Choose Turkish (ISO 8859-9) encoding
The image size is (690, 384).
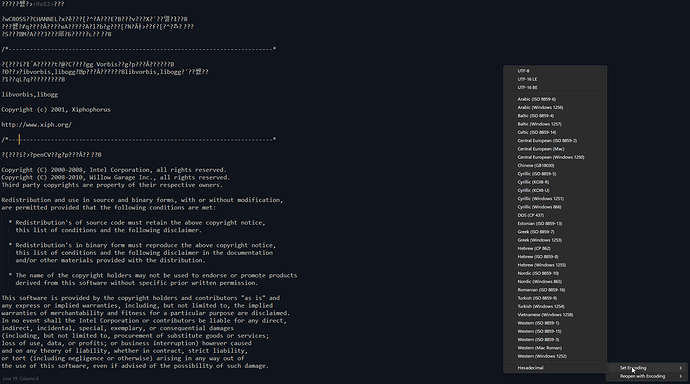point(555,298)
